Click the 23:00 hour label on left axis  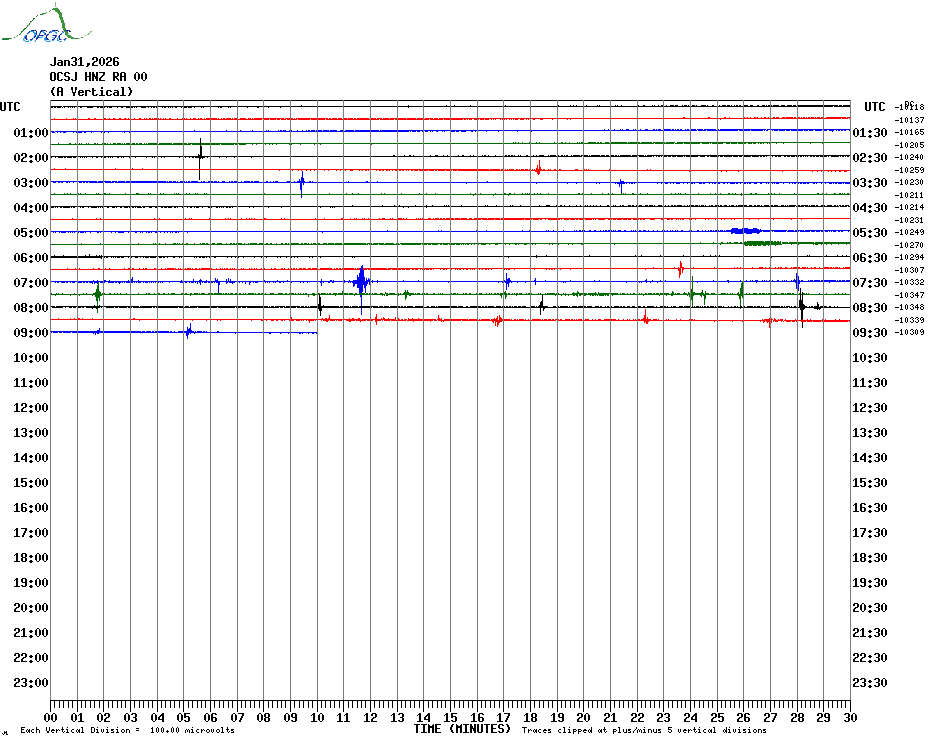32,683
